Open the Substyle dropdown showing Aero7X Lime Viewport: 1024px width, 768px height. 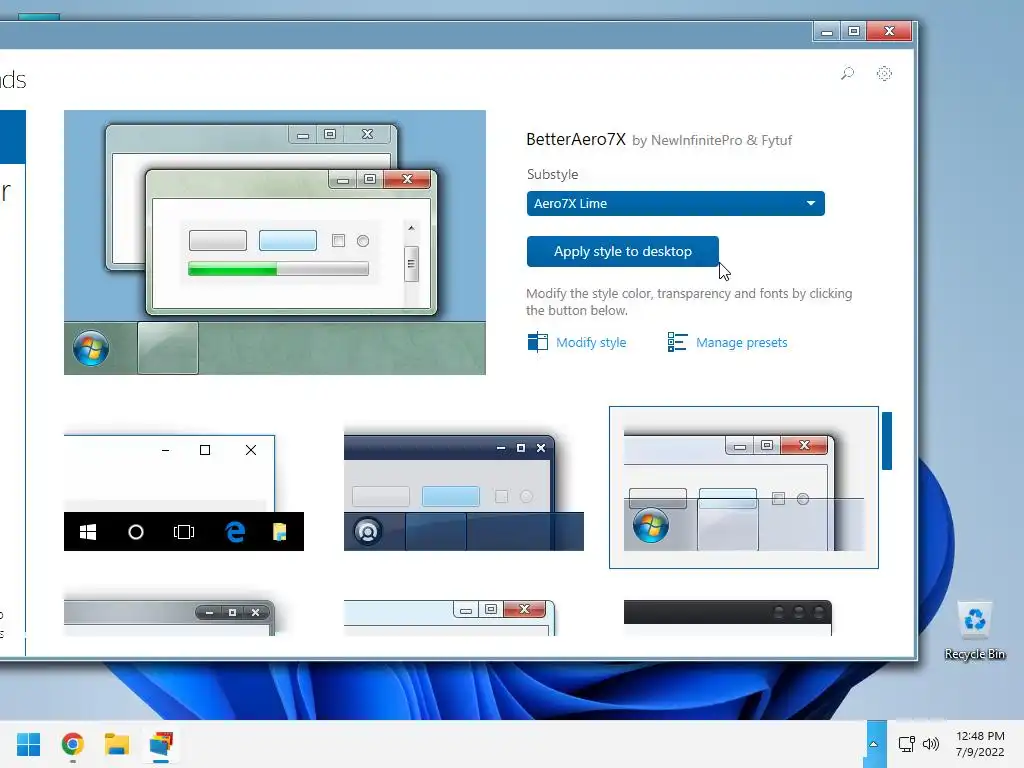point(675,203)
